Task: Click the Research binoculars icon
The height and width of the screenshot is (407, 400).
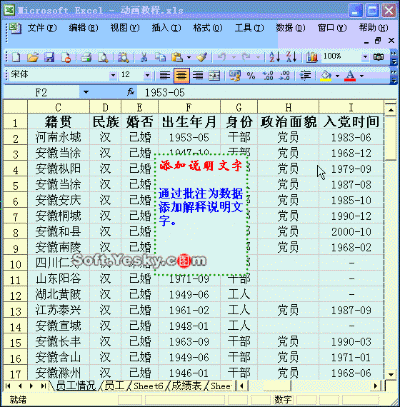Action: tap(123, 57)
